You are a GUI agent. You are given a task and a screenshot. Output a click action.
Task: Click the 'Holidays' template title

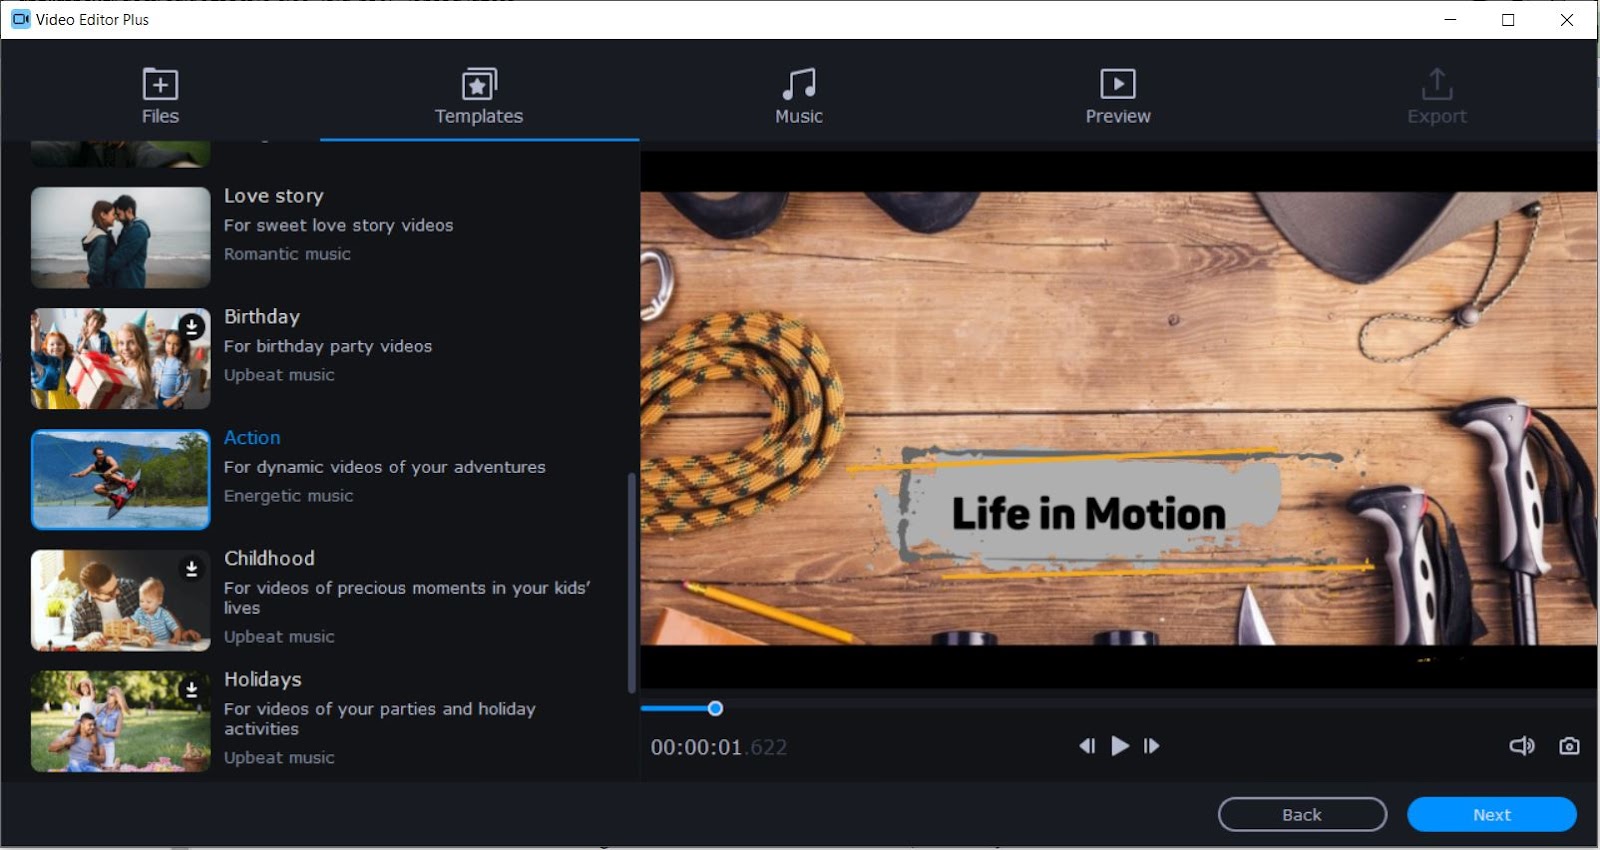(262, 679)
